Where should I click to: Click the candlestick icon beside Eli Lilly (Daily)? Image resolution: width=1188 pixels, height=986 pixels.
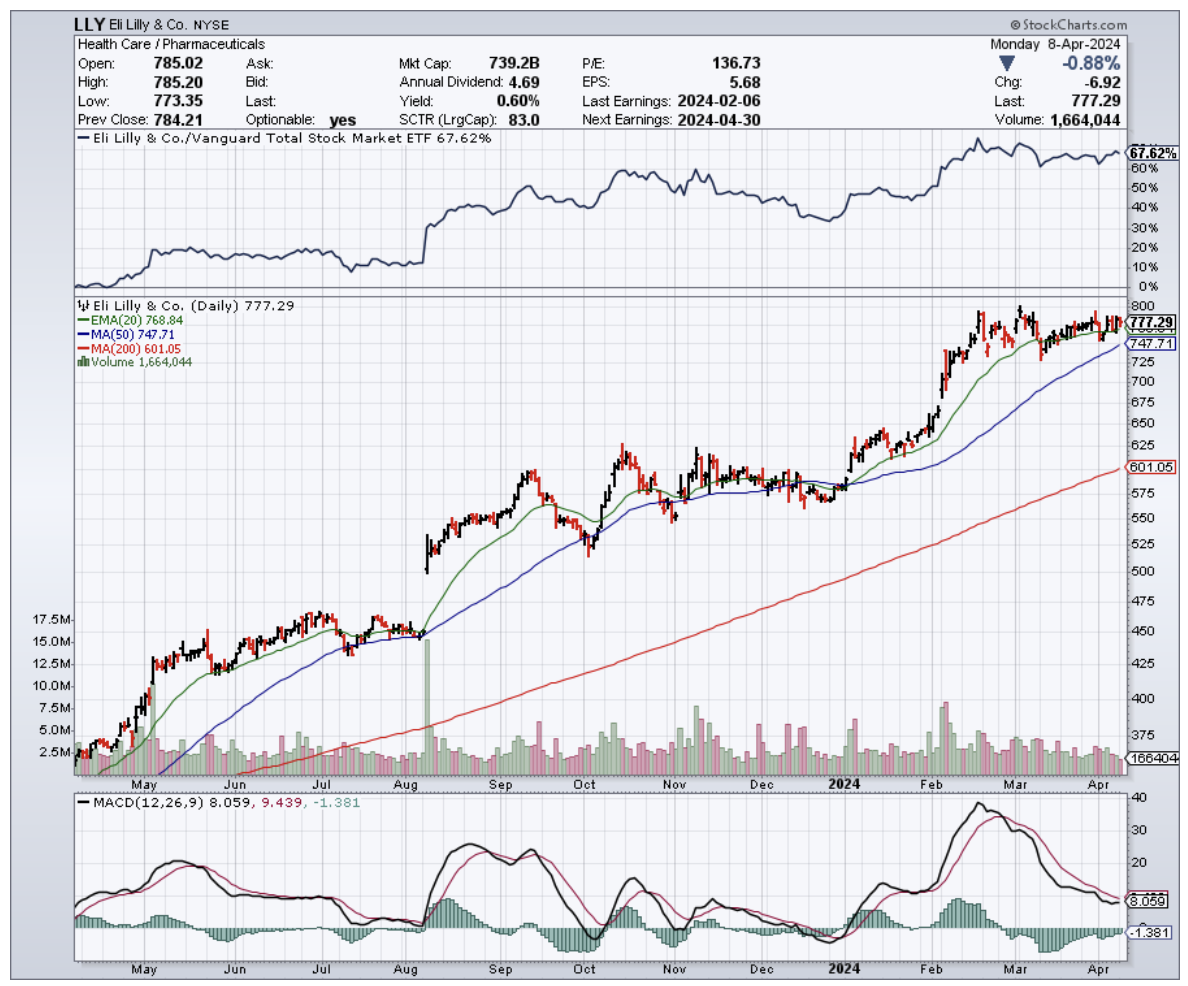click(x=83, y=306)
